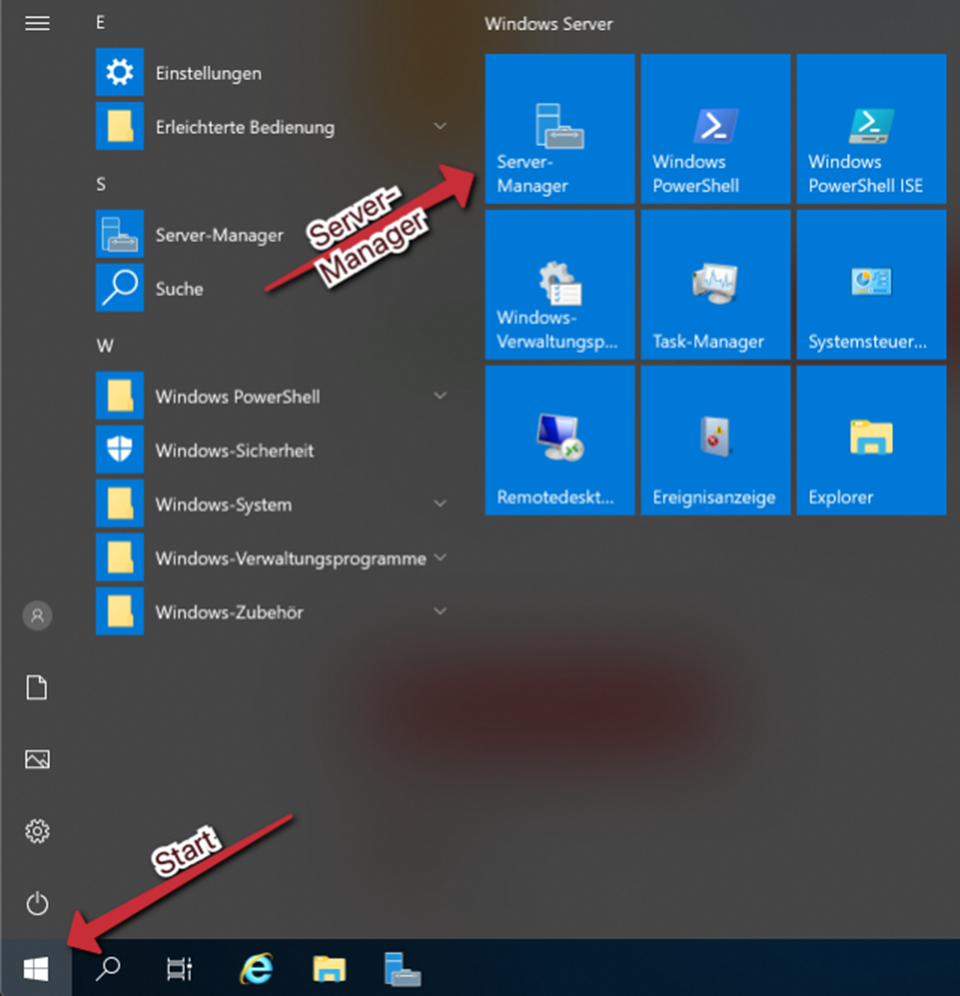Toggle the hamburger menu at top left

point(37,23)
